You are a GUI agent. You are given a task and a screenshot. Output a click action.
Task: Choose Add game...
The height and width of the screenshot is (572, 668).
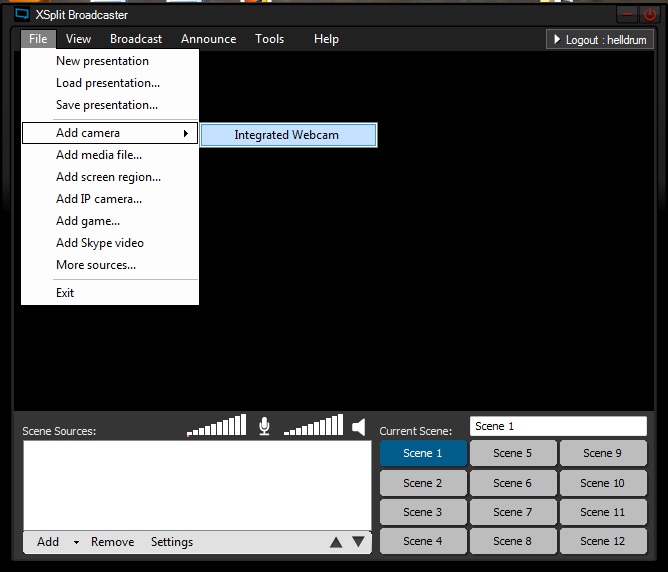pyautogui.click(x=110, y=221)
